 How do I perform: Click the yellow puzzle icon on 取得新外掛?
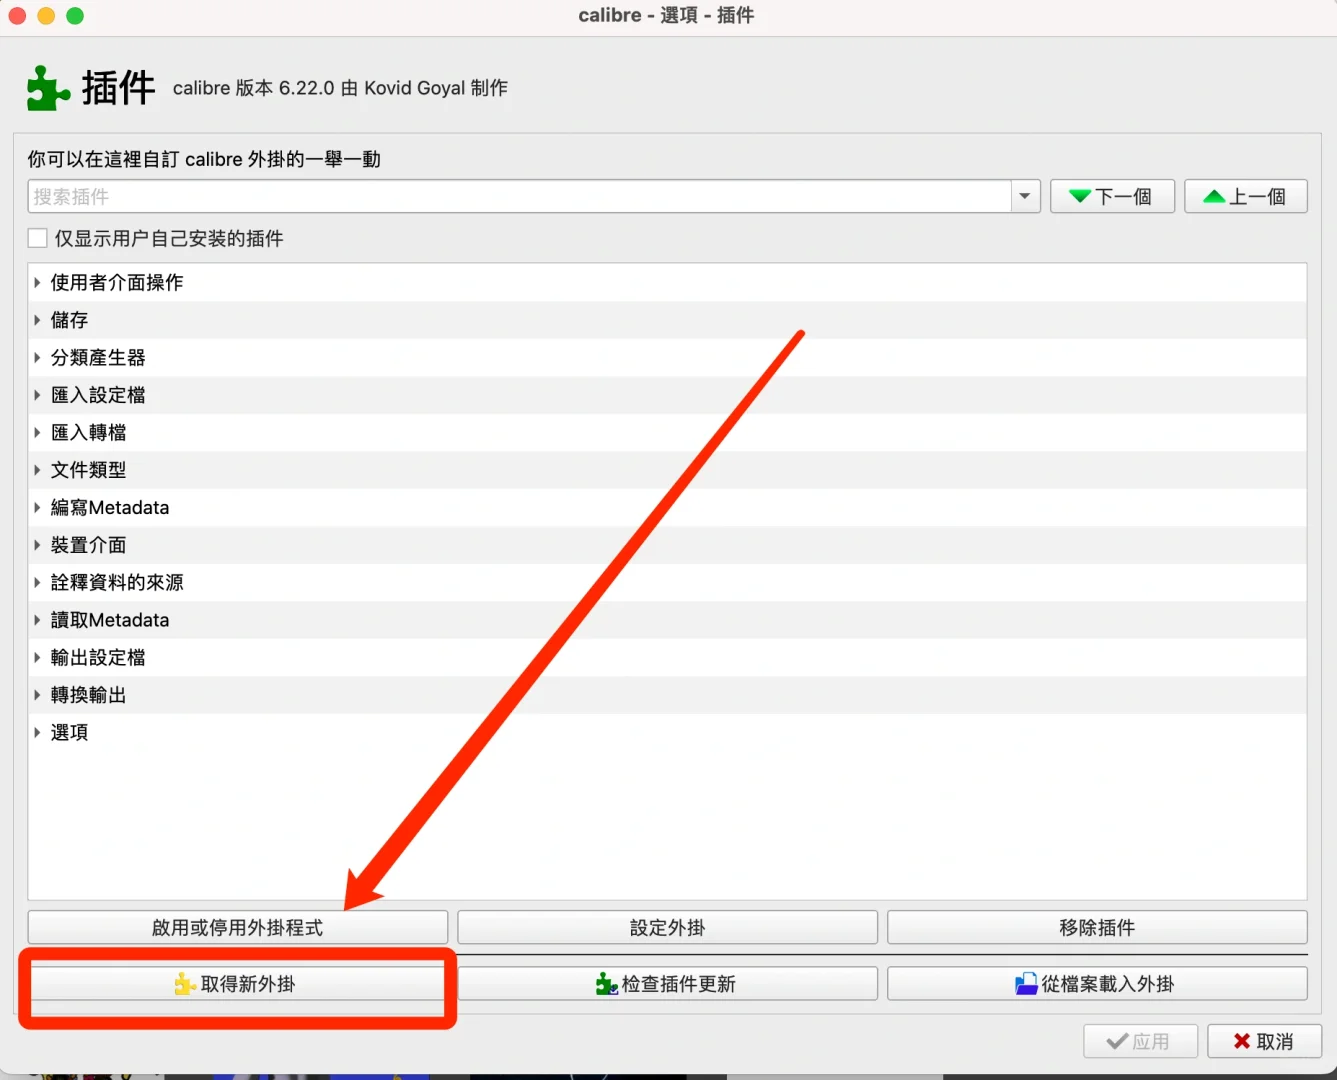184,984
